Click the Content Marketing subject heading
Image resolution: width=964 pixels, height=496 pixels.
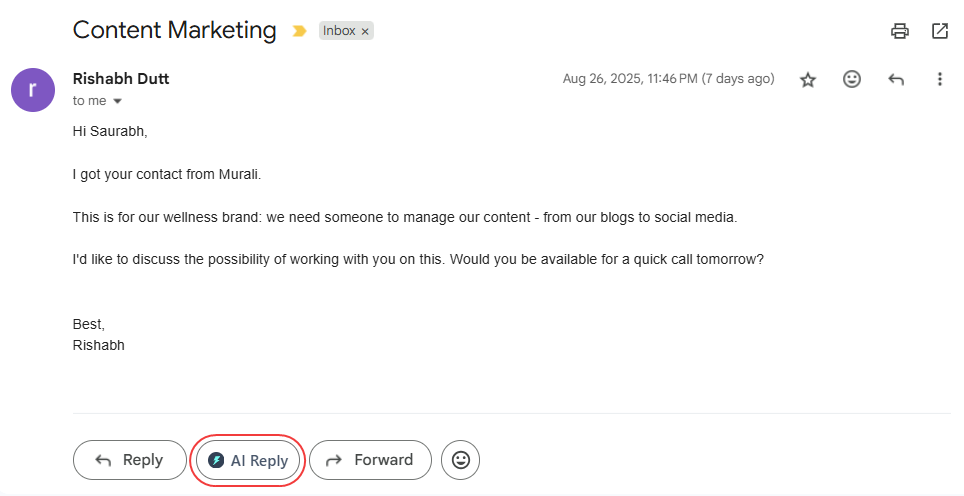[x=175, y=30]
